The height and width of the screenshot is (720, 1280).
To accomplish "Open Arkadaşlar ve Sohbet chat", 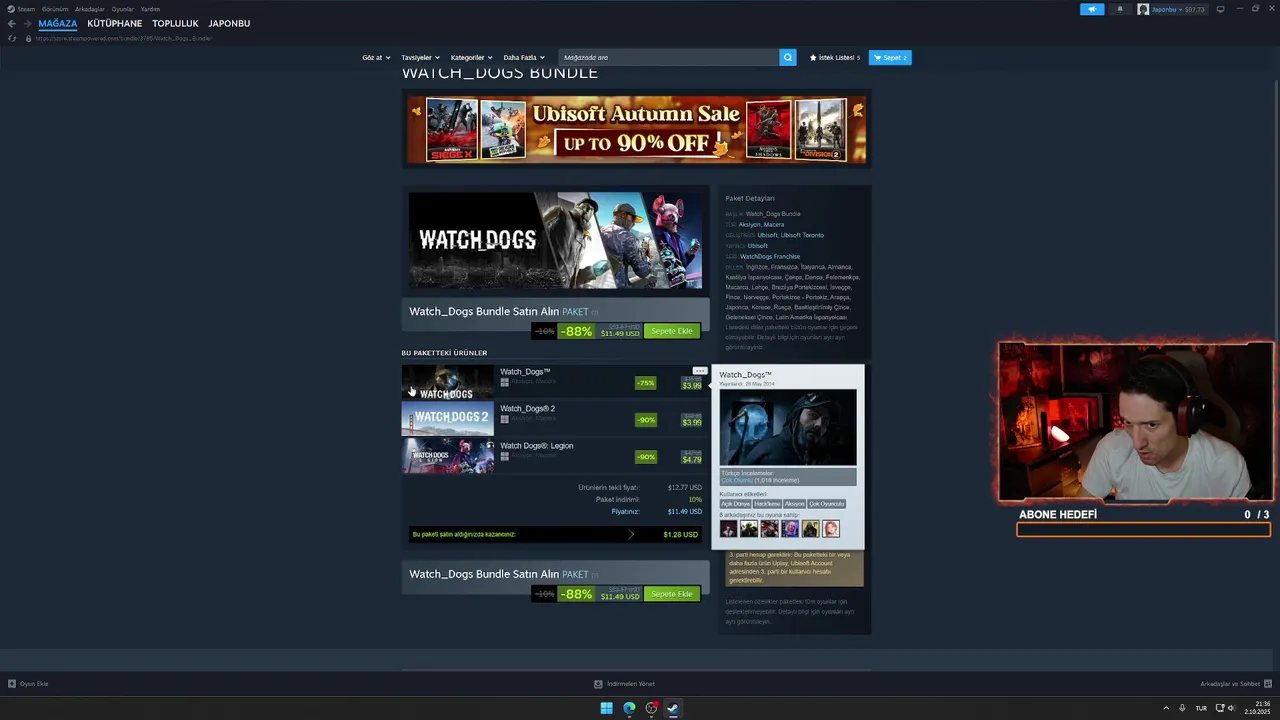I will click(x=1236, y=684).
